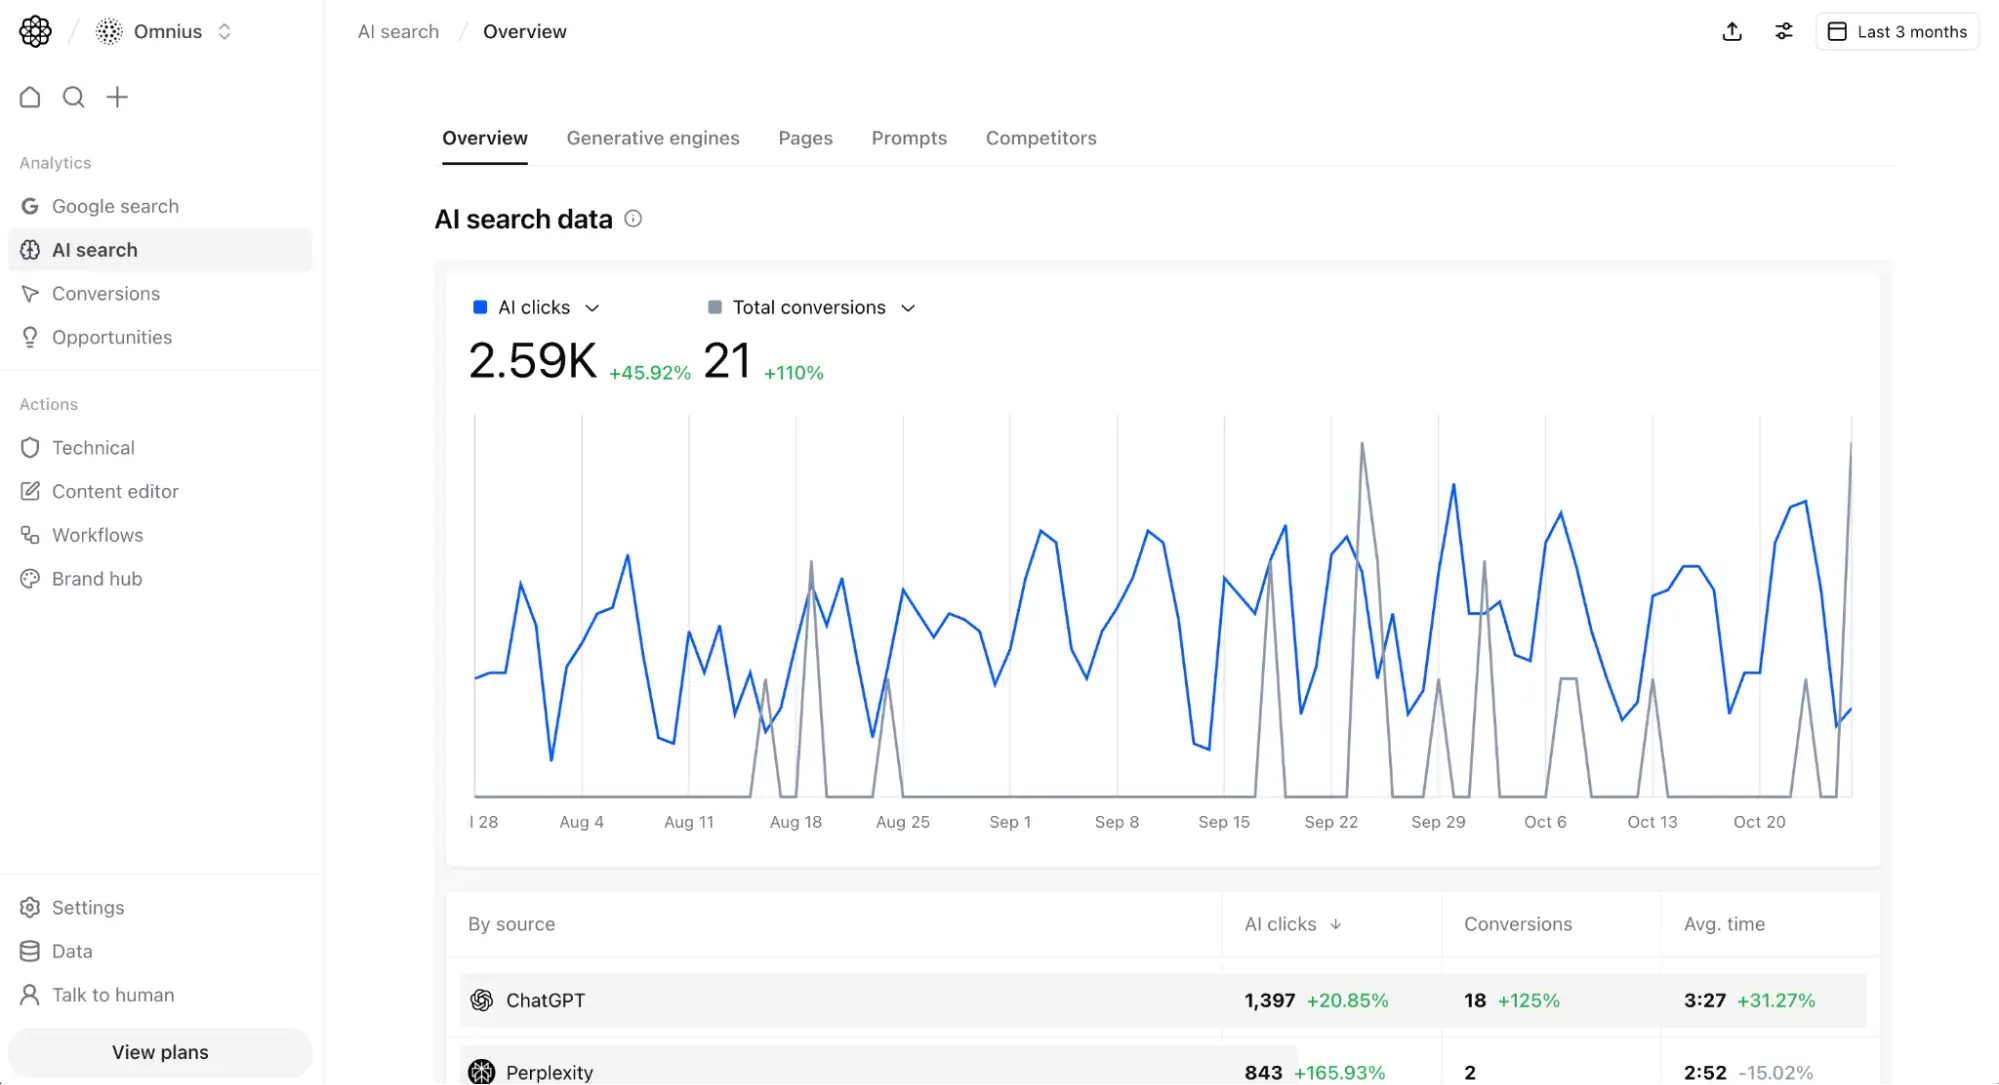Select the Google search analytics section
The width and height of the screenshot is (1999, 1085).
(x=116, y=205)
